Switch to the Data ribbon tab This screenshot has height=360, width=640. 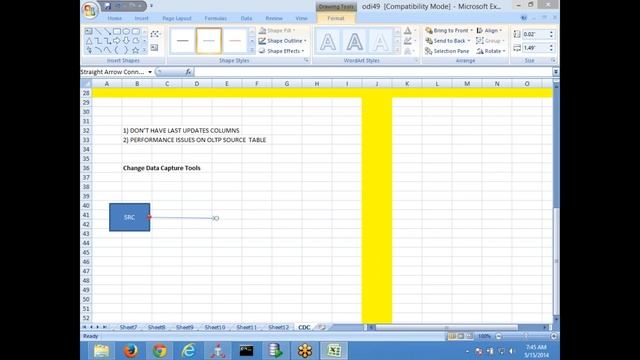pyautogui.click(x=246, y=18)
